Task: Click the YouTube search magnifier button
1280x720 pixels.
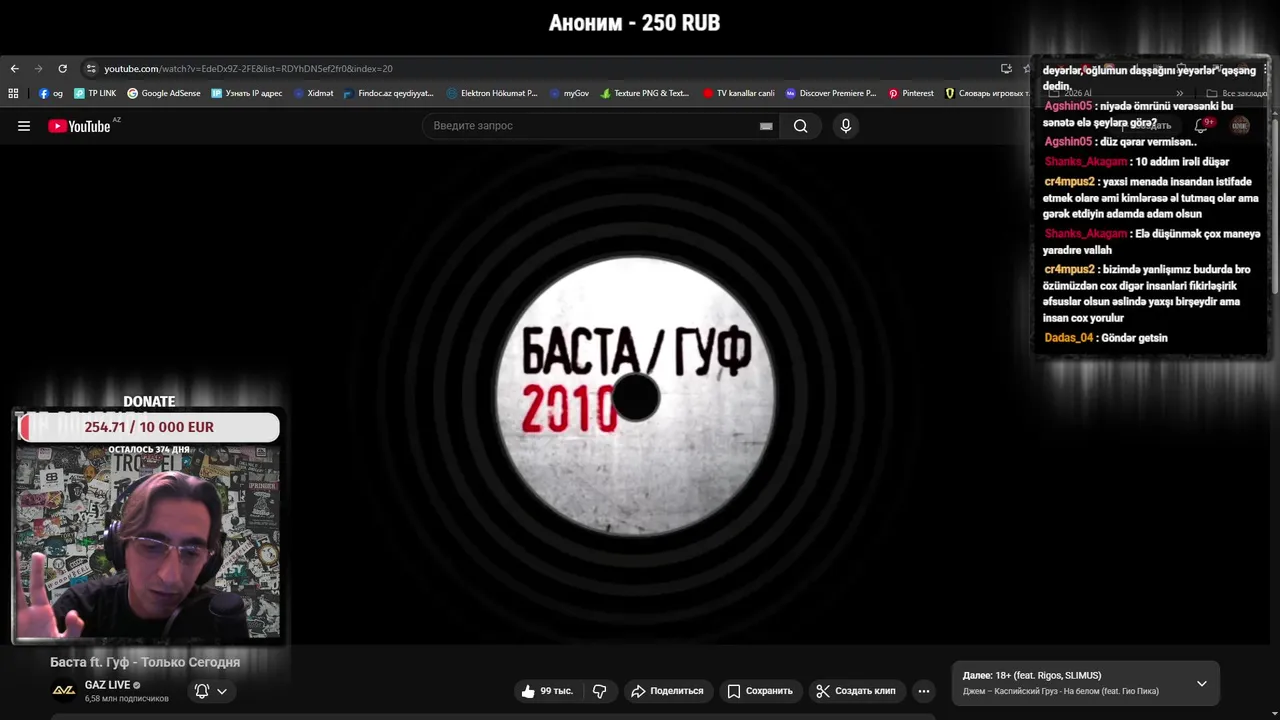Action: coord(800,126)
